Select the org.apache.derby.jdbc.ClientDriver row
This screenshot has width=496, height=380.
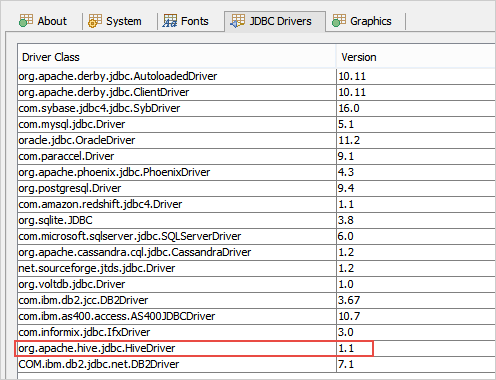tap(257, 92)
